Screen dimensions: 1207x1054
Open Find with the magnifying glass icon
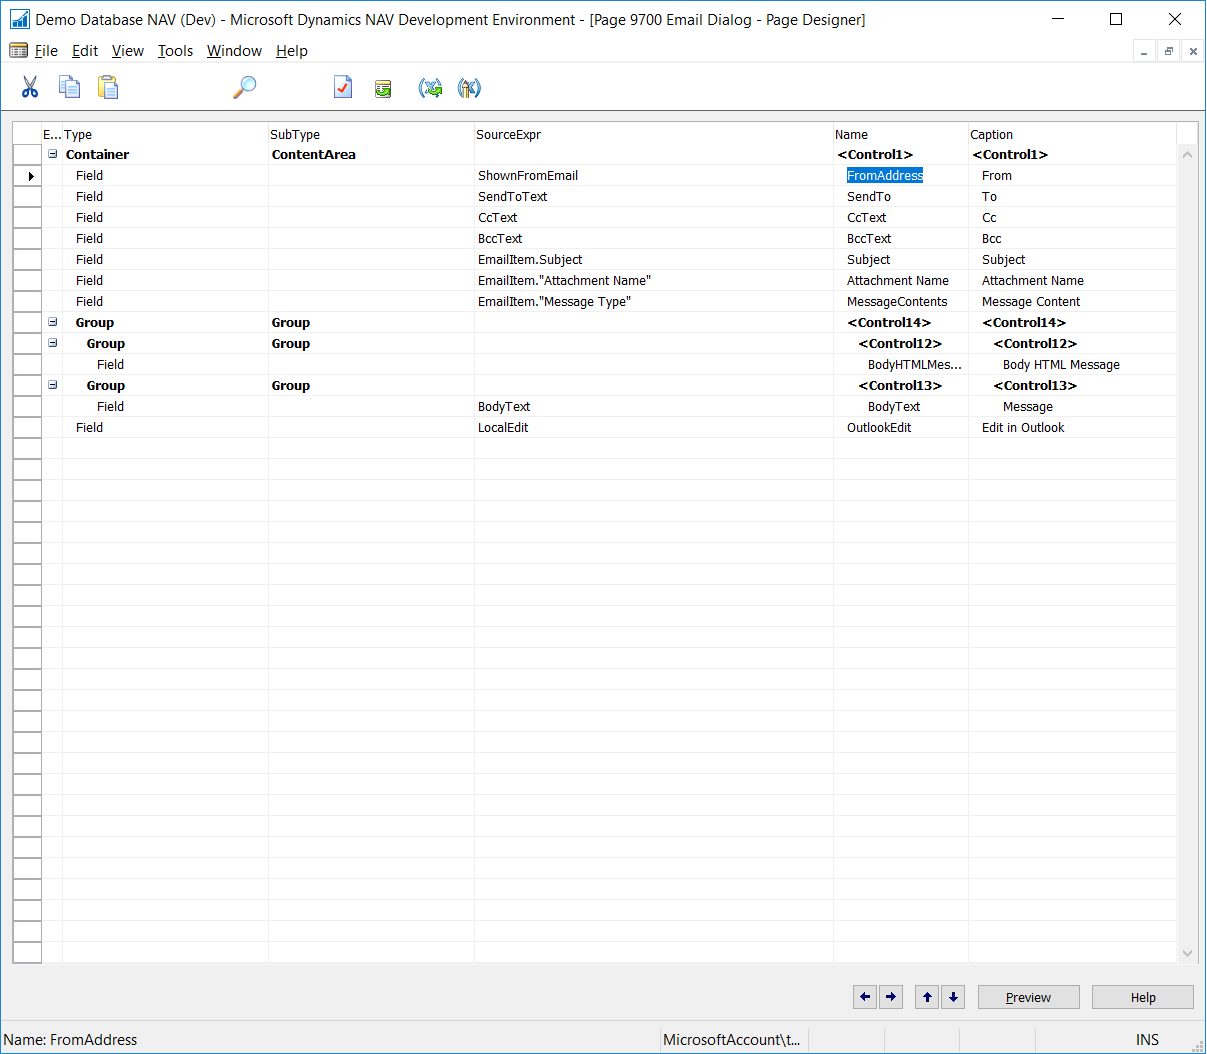click(244, 88)
